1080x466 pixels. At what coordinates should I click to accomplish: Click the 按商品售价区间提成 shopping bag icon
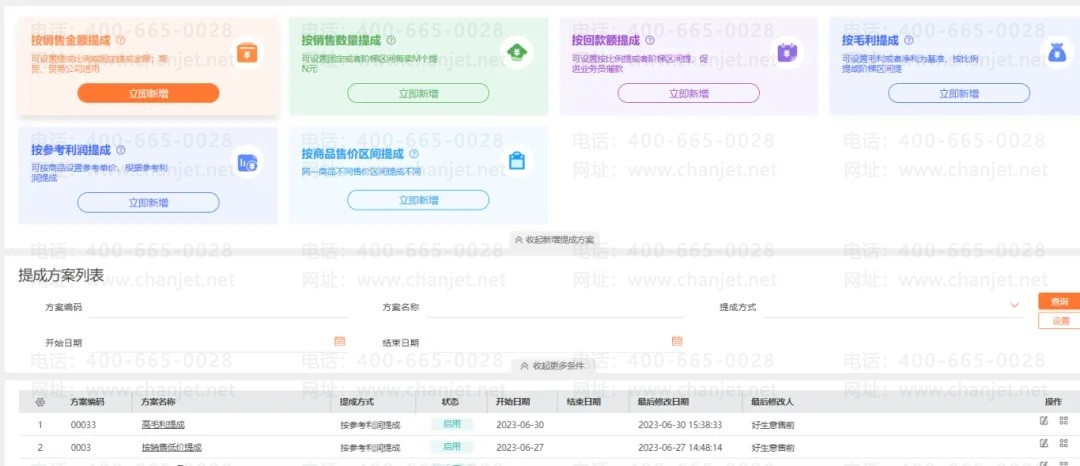click(517, 161)
